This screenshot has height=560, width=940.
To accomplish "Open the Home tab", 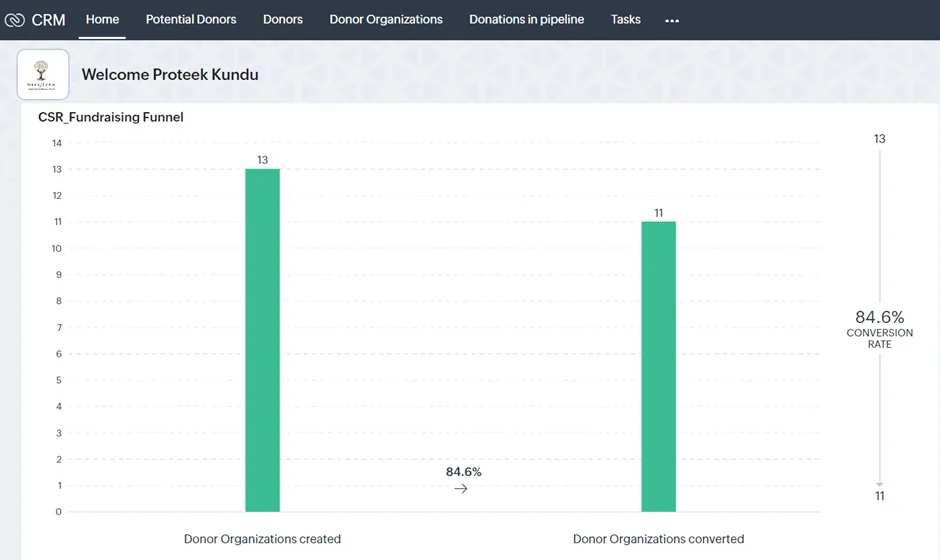I will pyautogui.click(x=102, y=19).
